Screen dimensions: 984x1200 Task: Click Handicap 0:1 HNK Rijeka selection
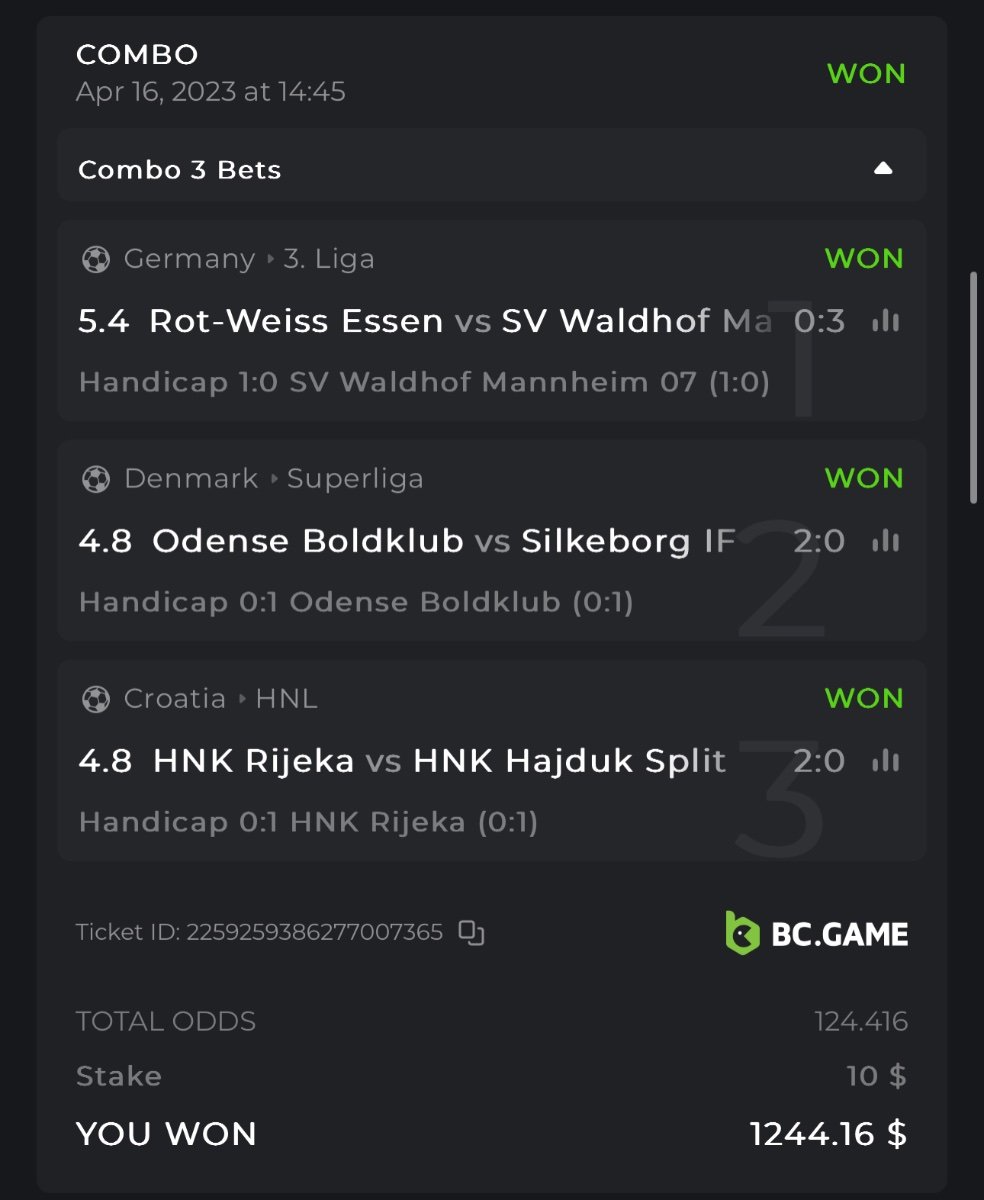pos(308,823)
